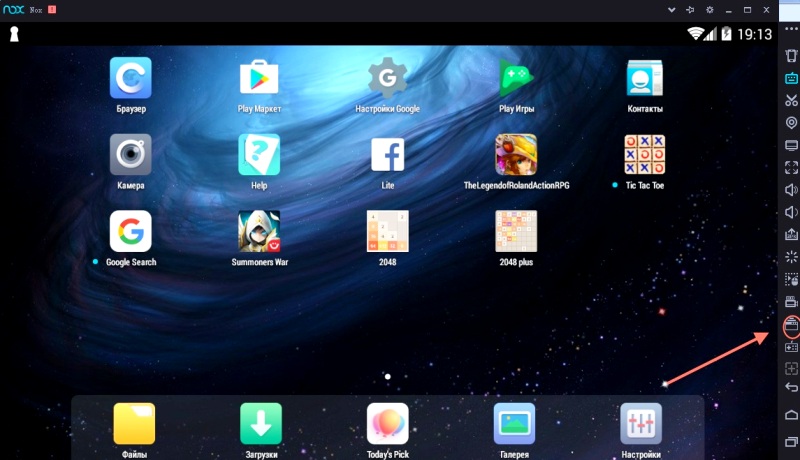The height and width of the screenshot is (460, 800).
Task: Click the home screen page indicator dot
Action: 388,376
